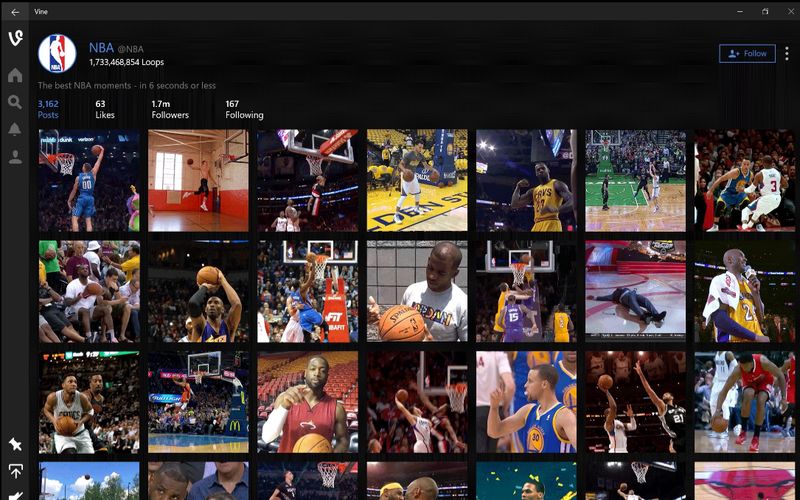Open the Spurs number 21 defending video
This screenshot has height=500, width=800.
pos(635,402)
